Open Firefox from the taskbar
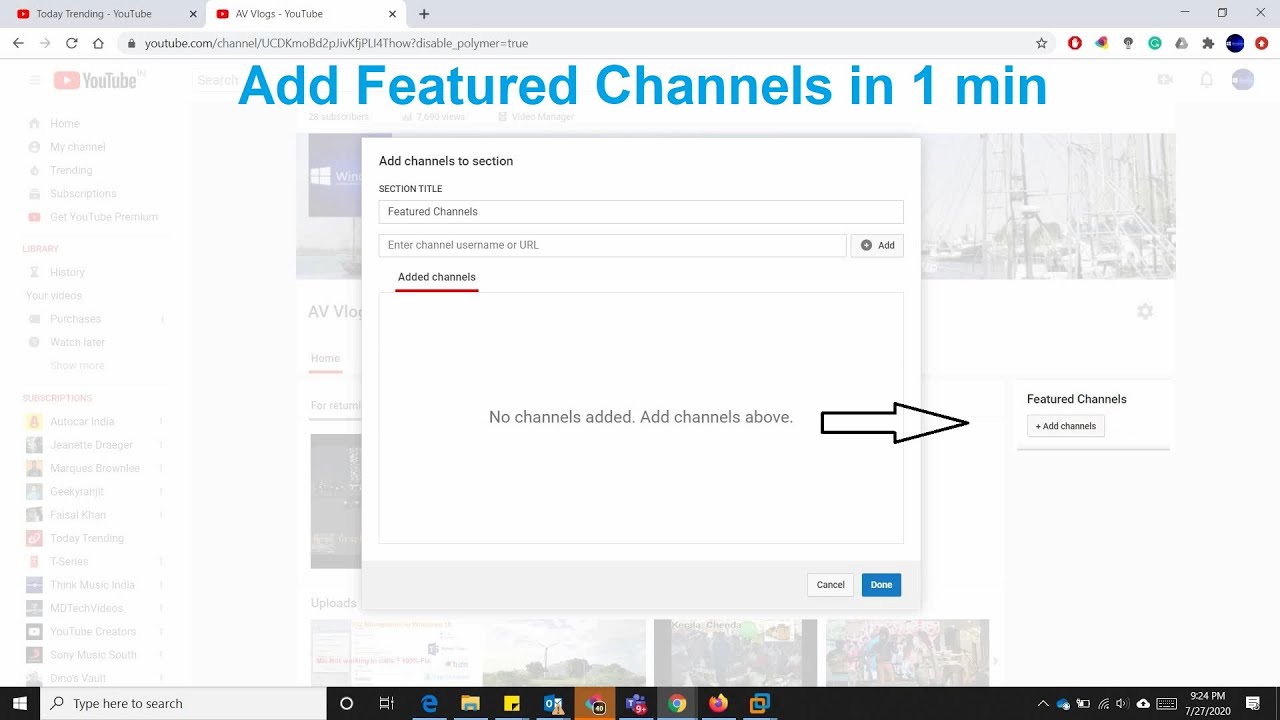This screenshot has width=1280, height=720. [718, 703]
